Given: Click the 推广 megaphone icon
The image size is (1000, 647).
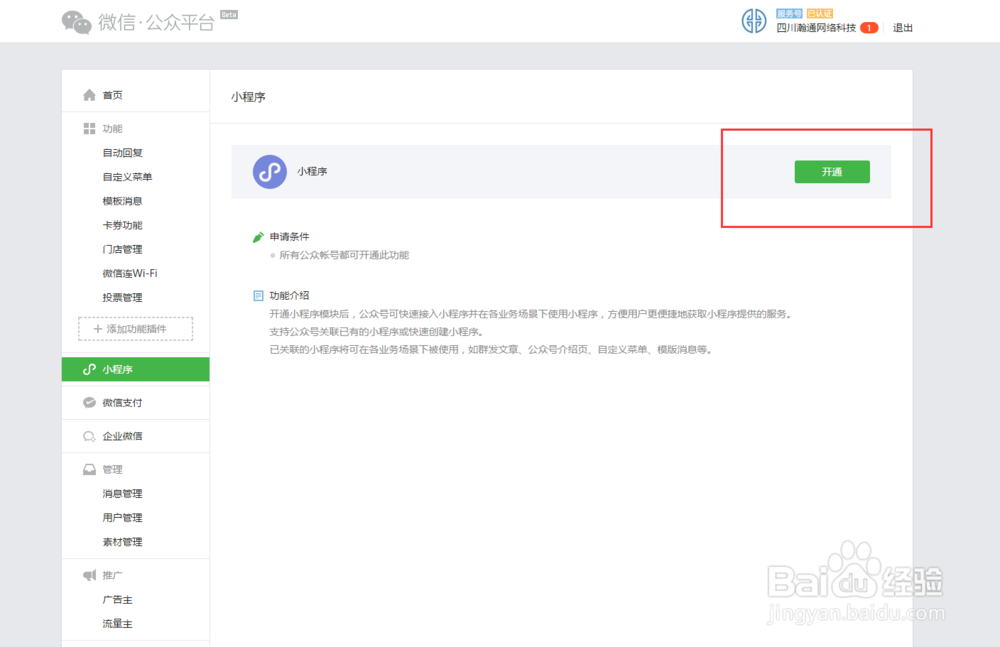Looking at the screenshot, I should [88, 574].
